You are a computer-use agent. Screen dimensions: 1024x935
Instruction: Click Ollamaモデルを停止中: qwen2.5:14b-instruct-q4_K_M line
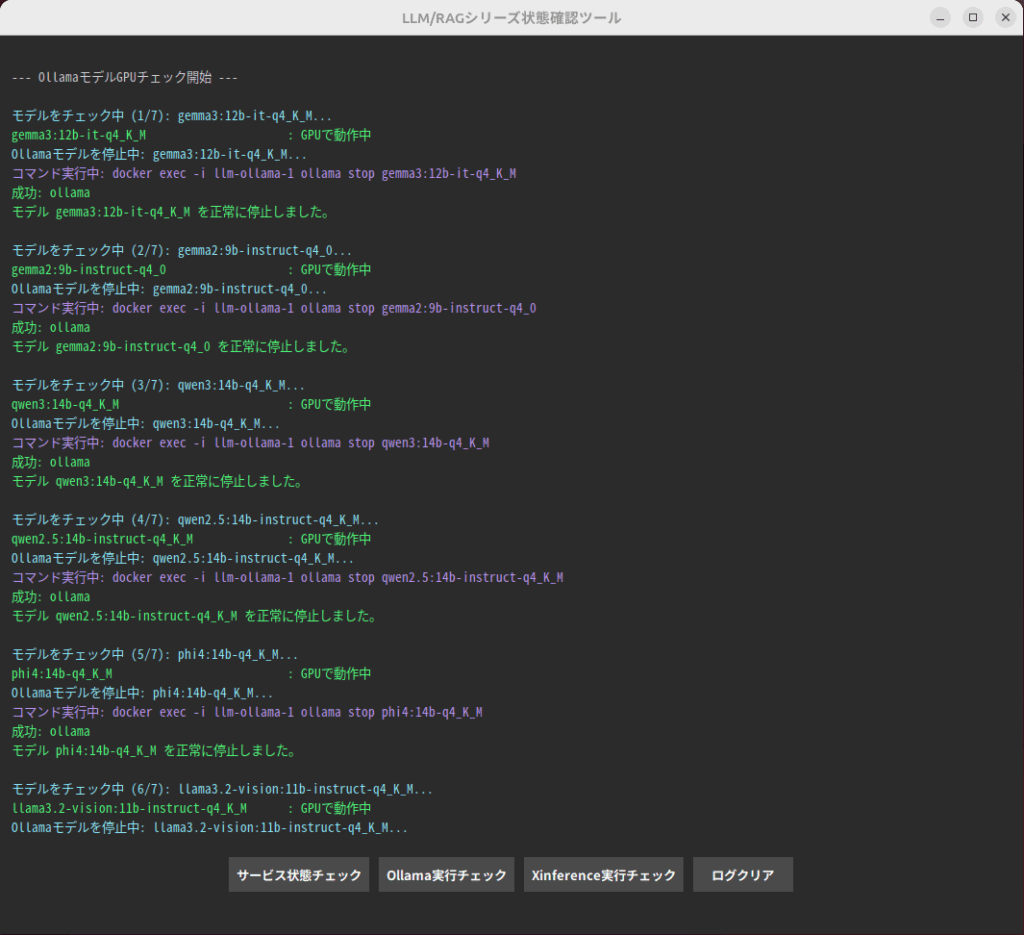pyautogui.click(x=183, y=558)
